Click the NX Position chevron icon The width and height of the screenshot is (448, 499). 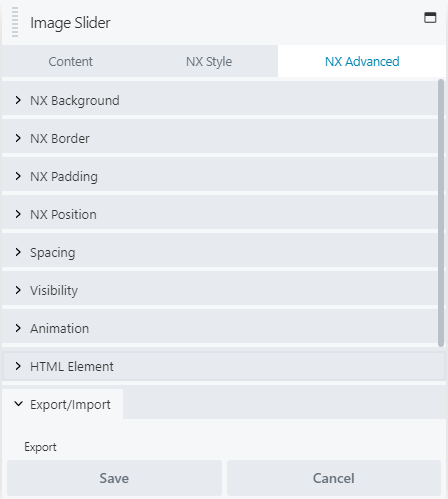click(18, 214)
